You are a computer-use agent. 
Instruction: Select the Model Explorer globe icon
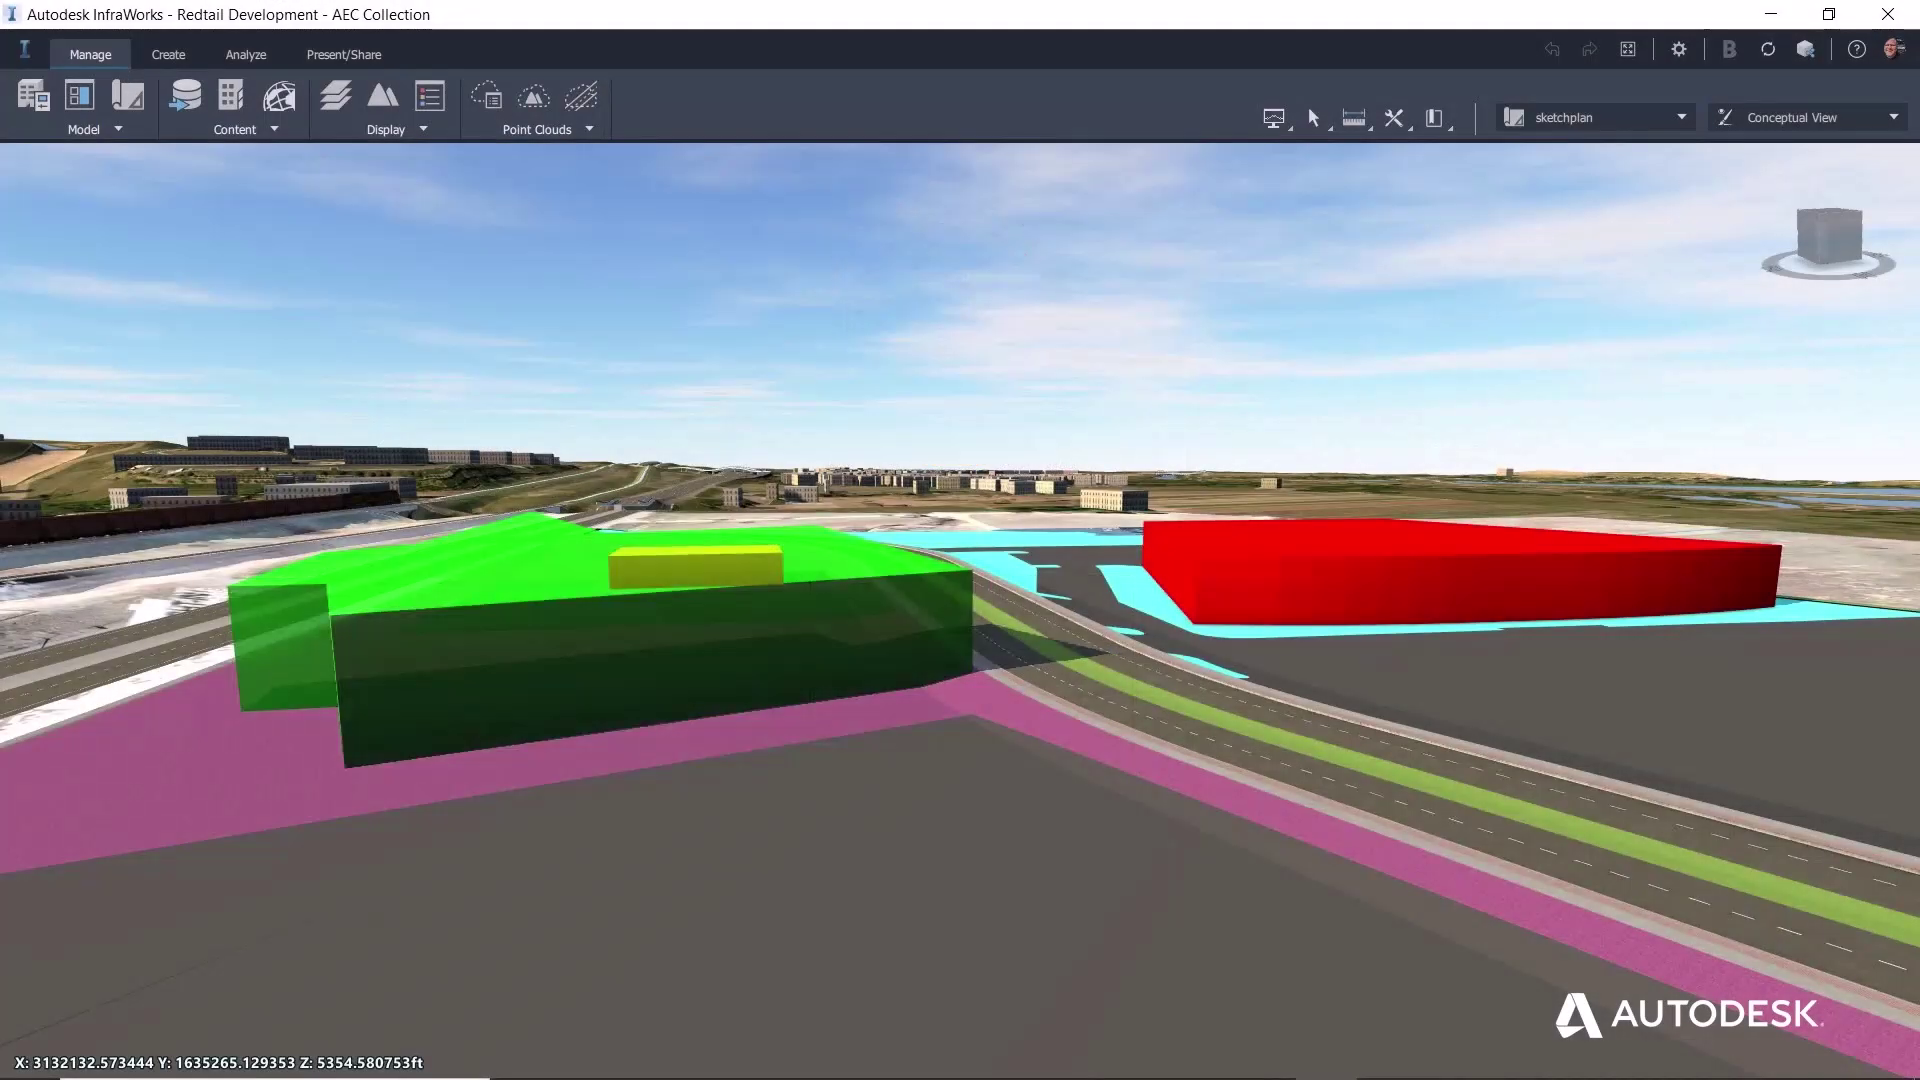point(279,95)
